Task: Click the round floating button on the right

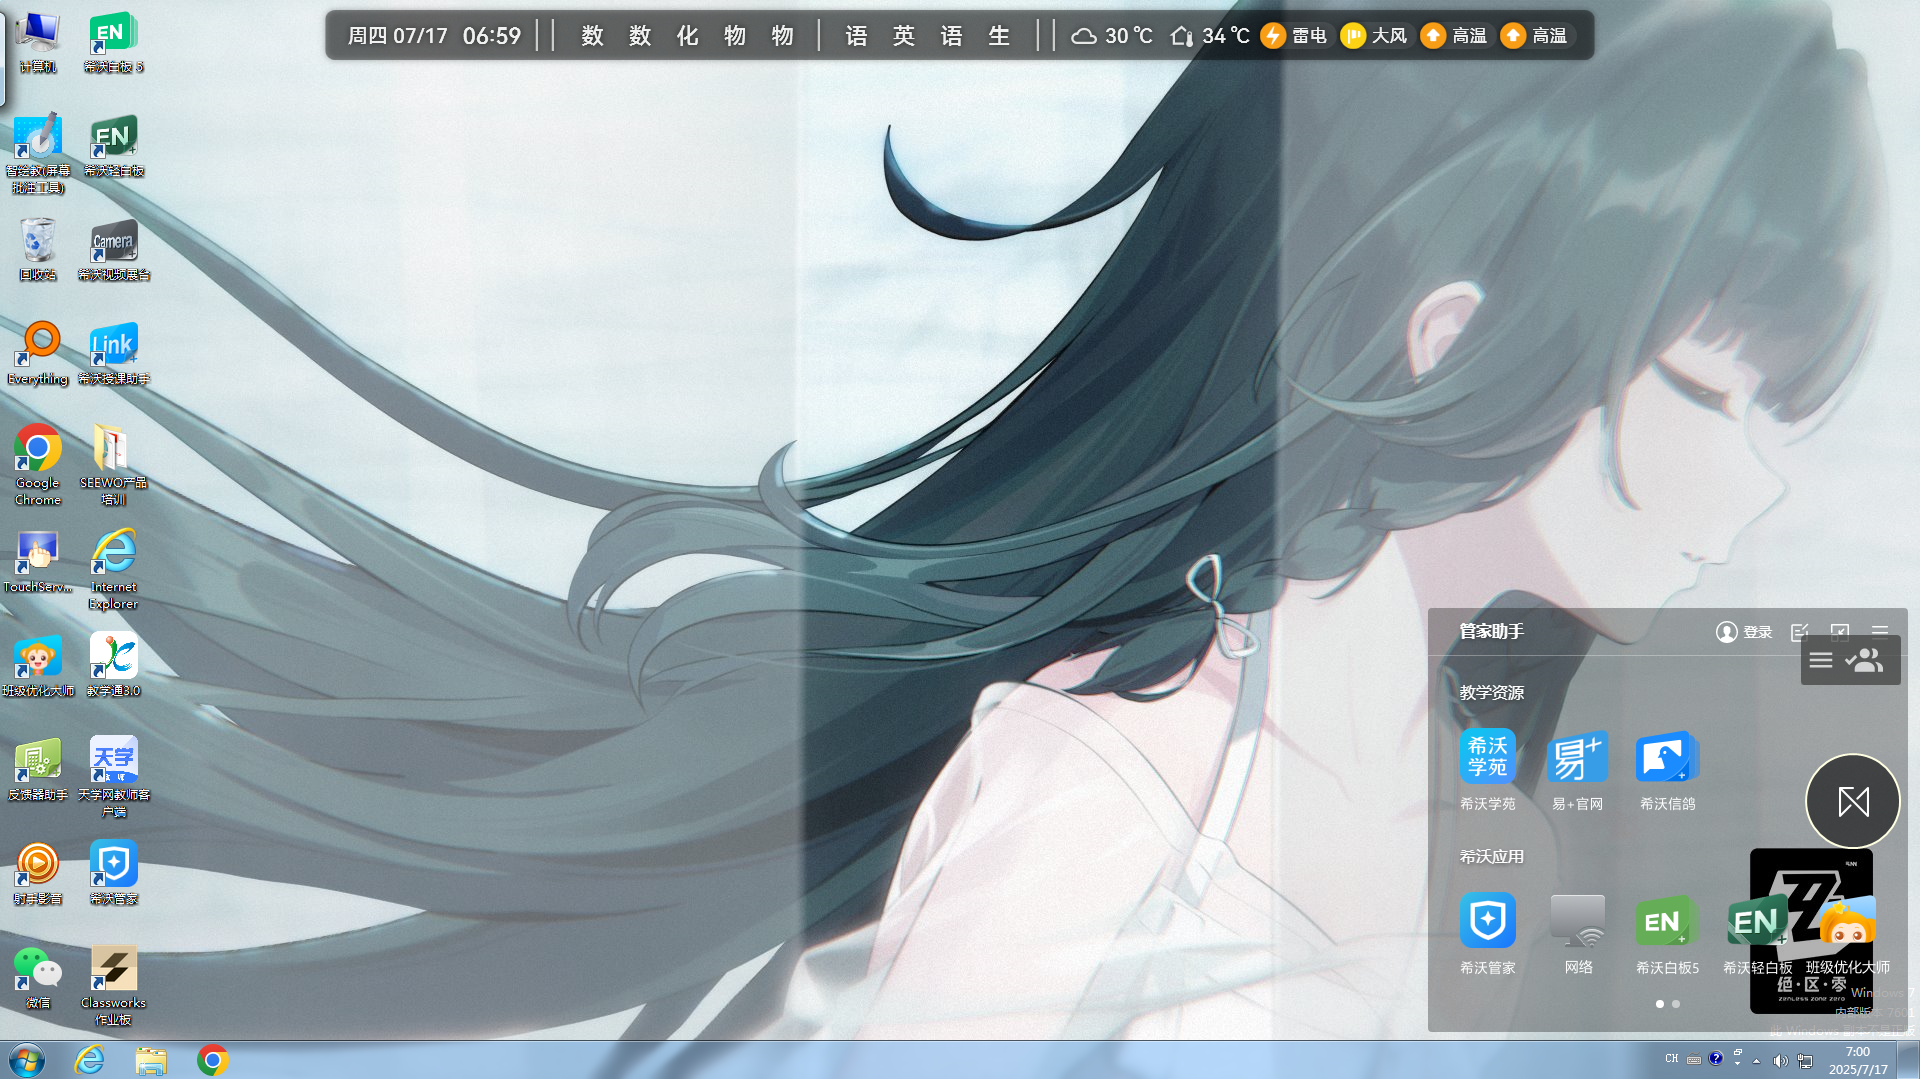Action: [x=1853, y=801]
